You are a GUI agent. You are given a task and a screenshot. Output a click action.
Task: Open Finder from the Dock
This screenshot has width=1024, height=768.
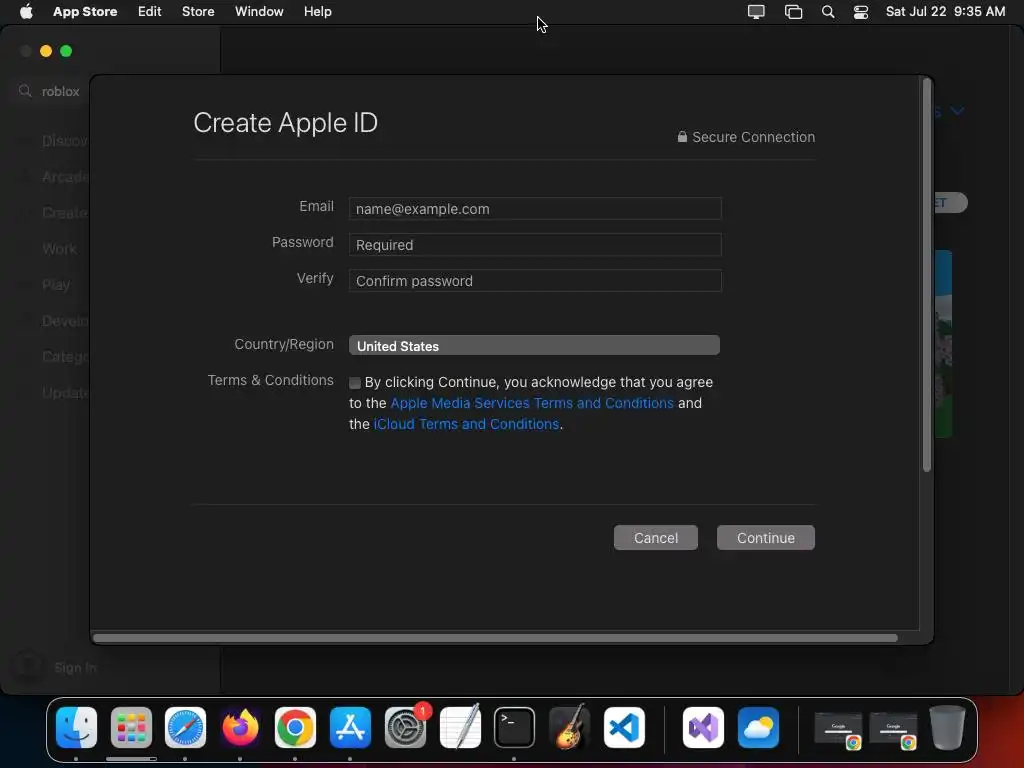[x=76, y=728]
